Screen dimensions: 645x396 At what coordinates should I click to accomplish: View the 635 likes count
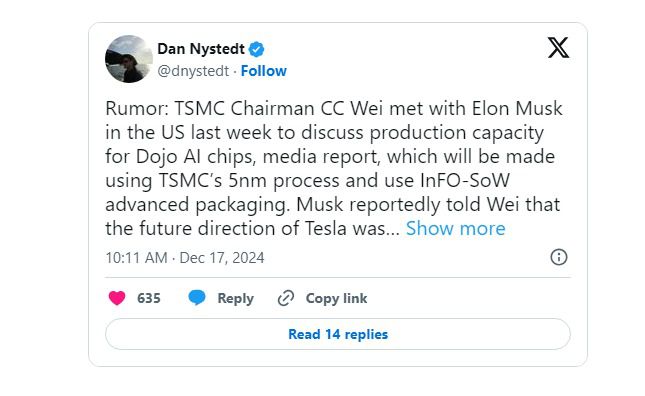[x=148, y=298]
